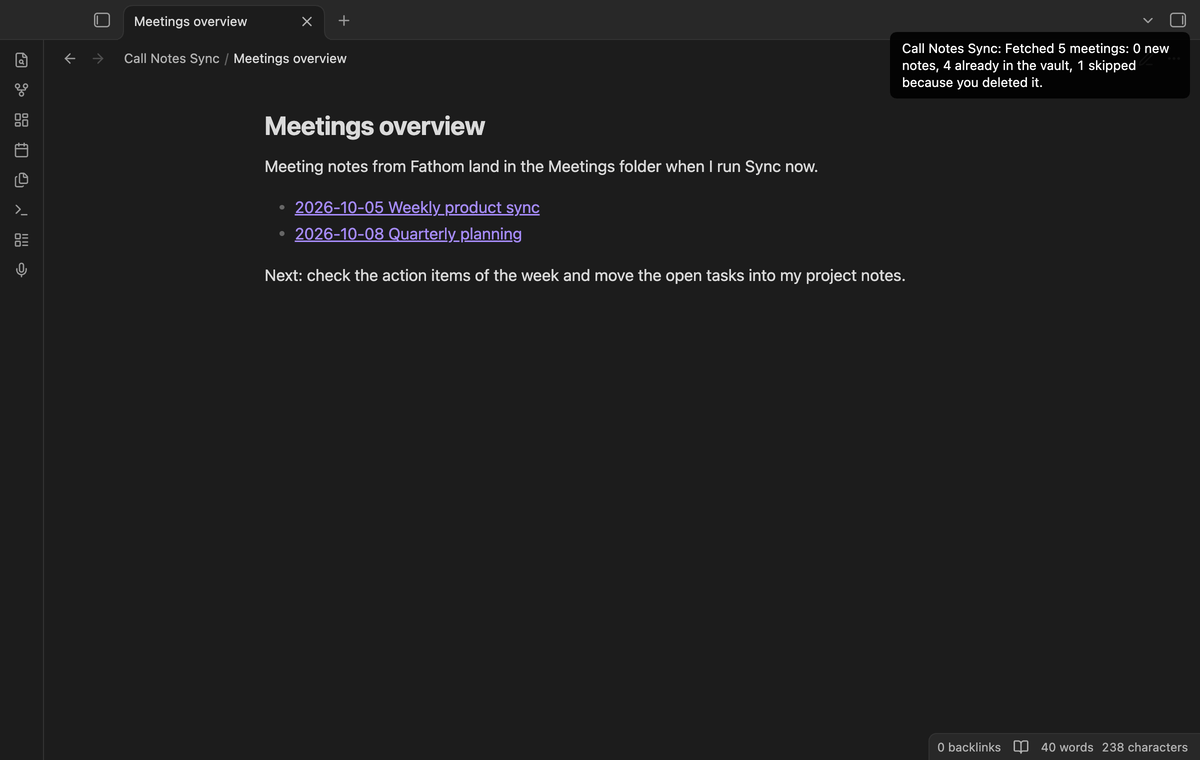Toggle the left sidebar panel icon
This screenshot has height=760, width=1200.
point(101,20)
